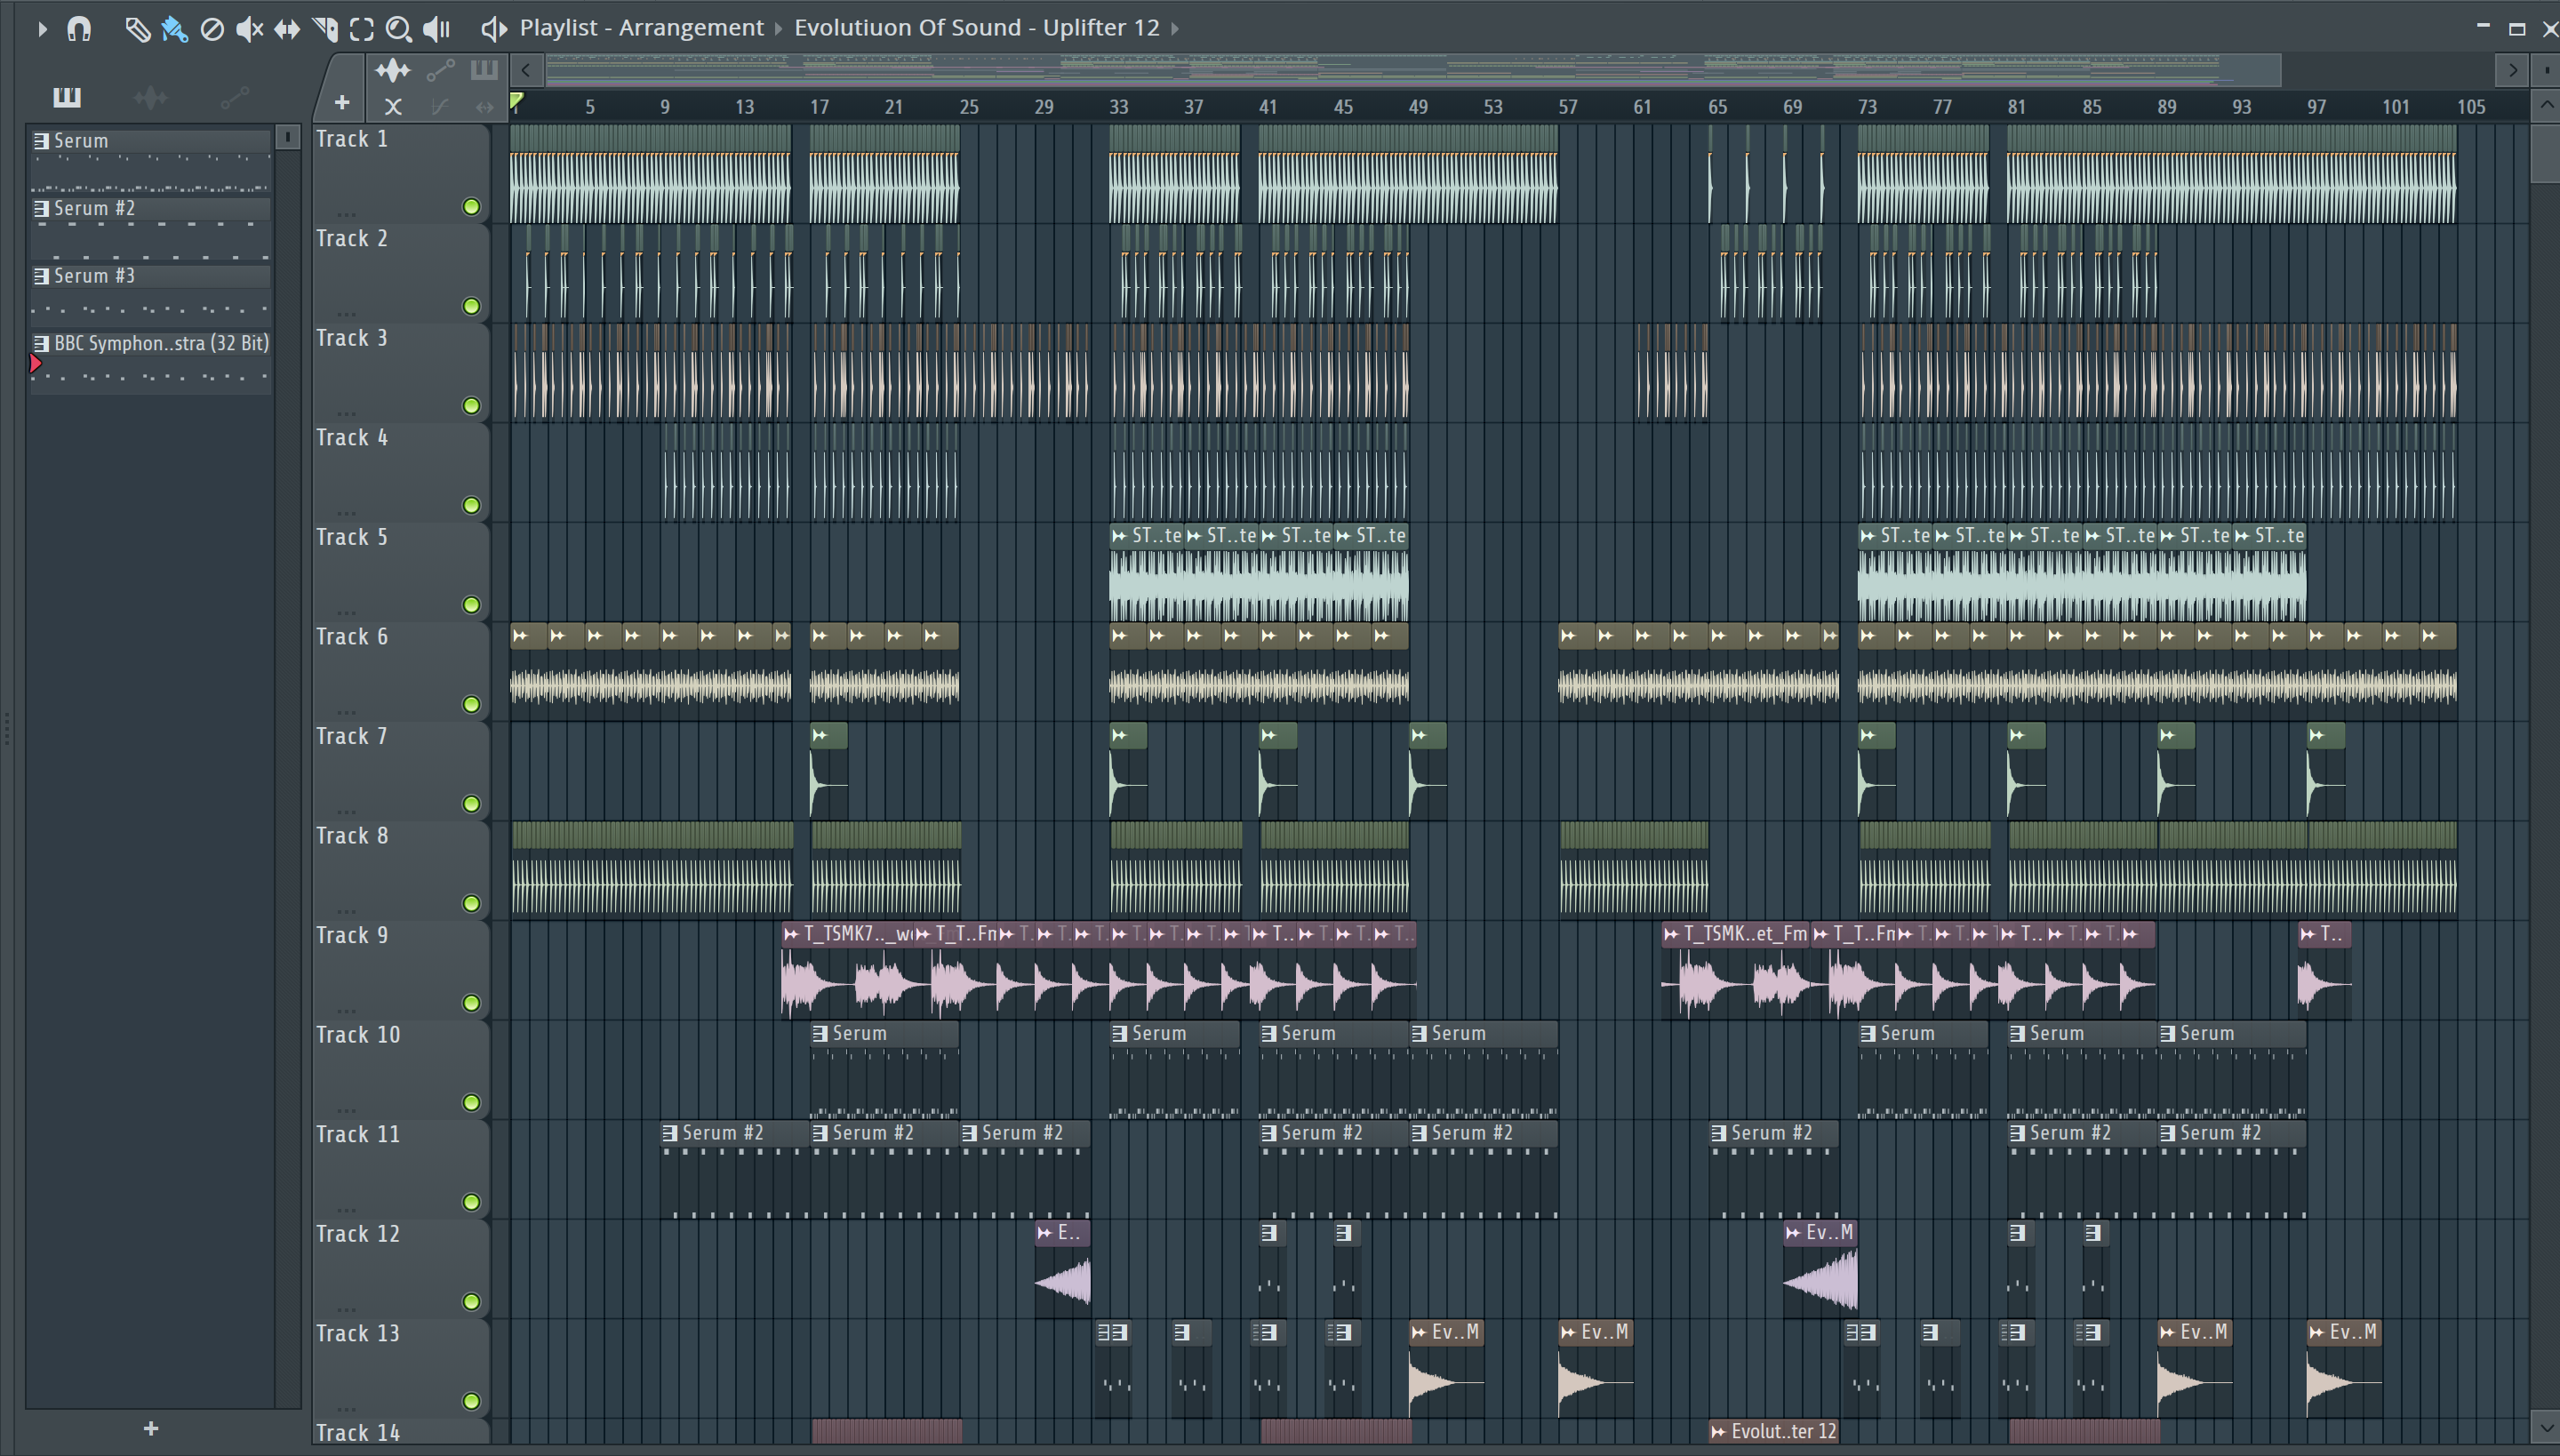Select the Slice tool

tap(324, 29)
